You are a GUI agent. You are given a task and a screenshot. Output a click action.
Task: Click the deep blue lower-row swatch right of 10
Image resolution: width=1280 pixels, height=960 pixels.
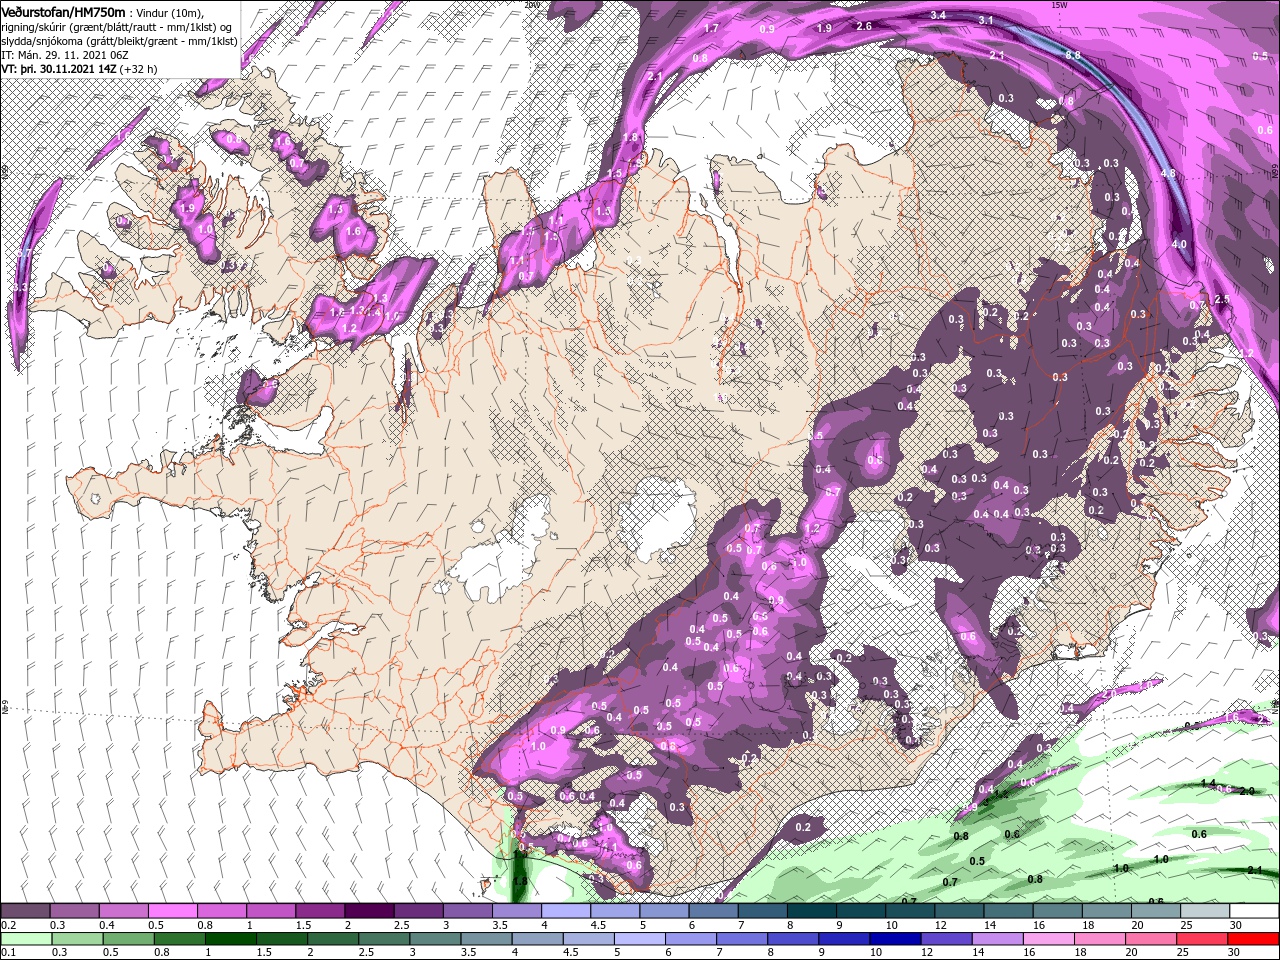(895, 939)
